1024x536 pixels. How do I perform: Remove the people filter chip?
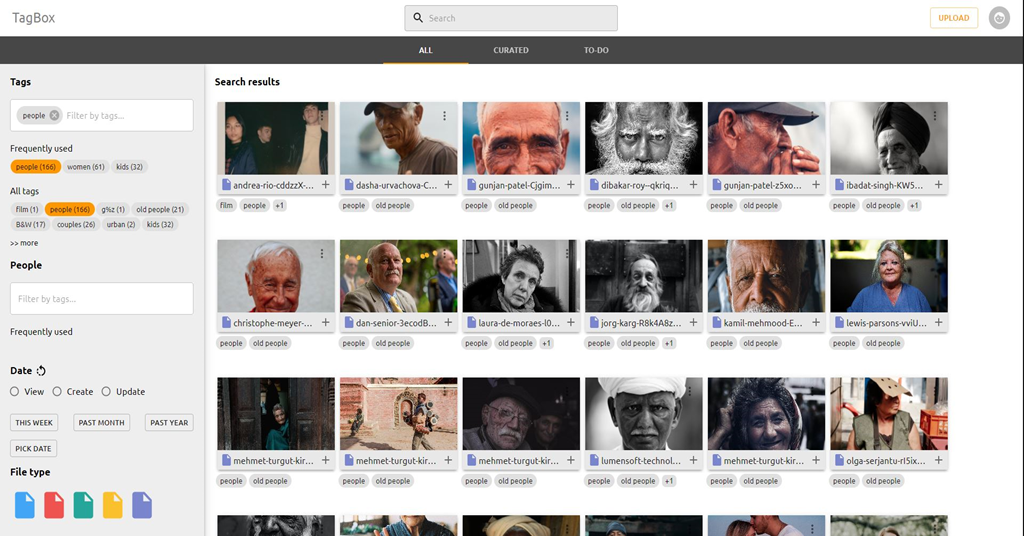tap(54, 116)
